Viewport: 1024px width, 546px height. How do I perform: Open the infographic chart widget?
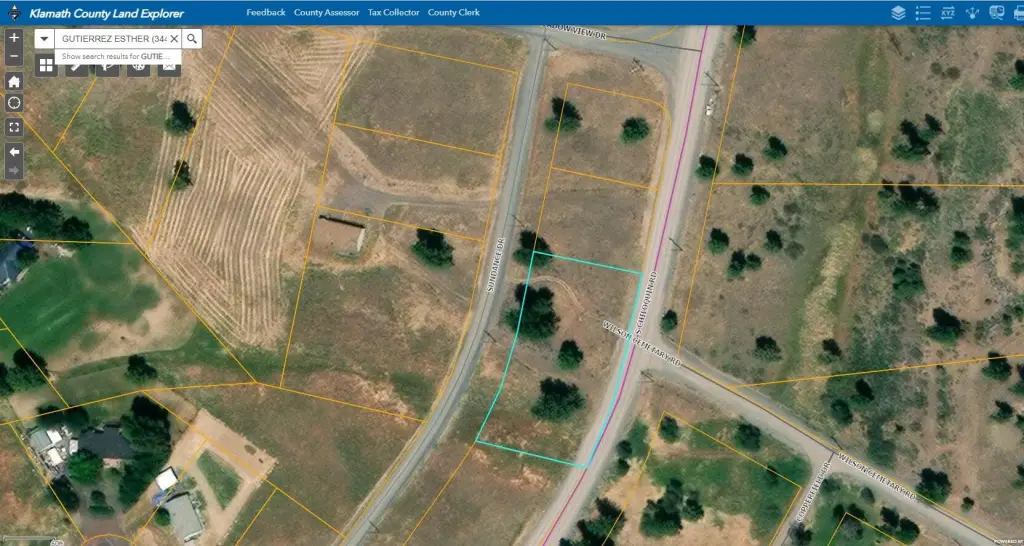[996, 13]
